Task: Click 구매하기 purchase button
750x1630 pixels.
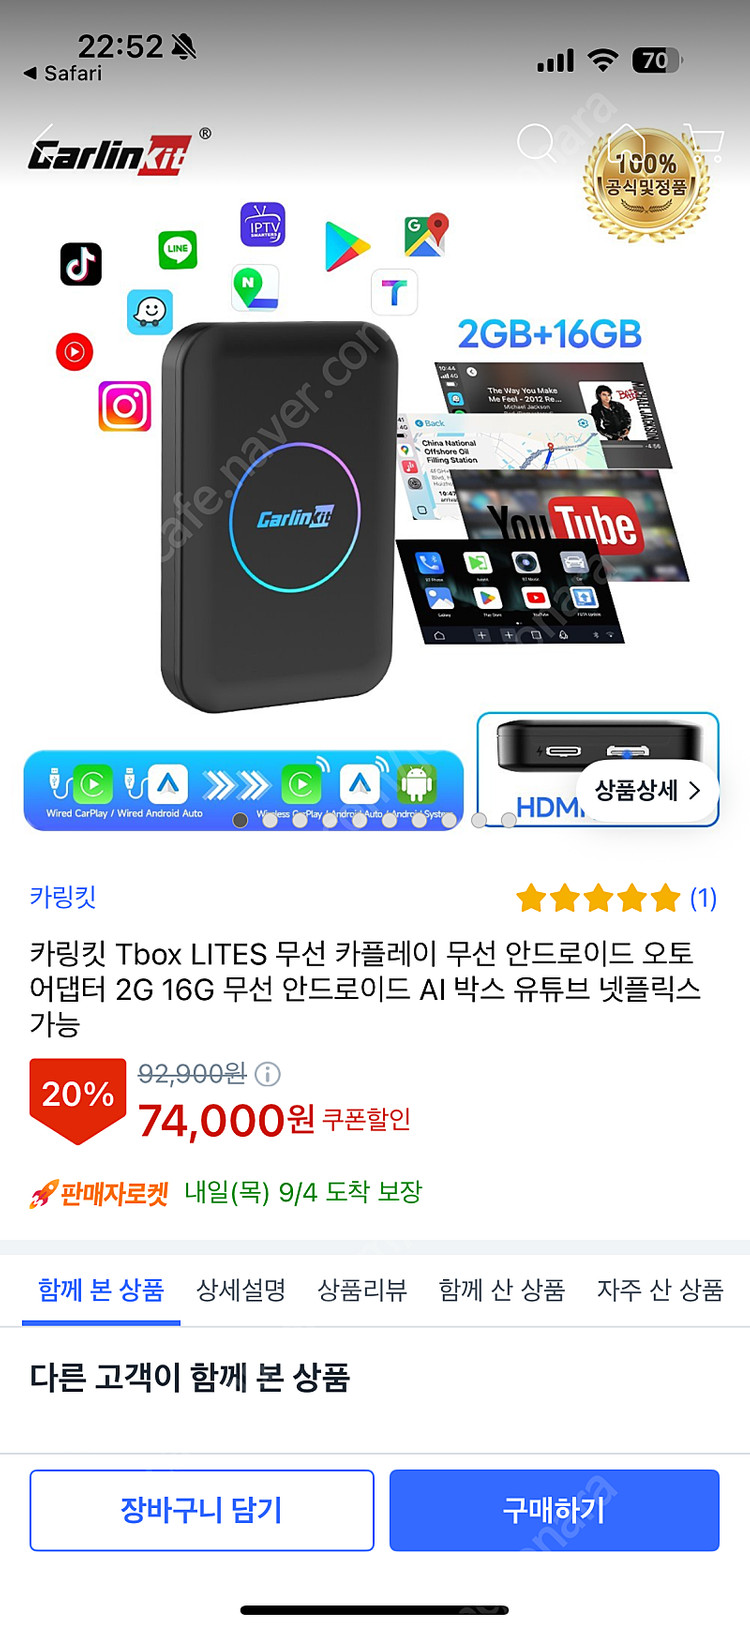Action: point(554,1510)
